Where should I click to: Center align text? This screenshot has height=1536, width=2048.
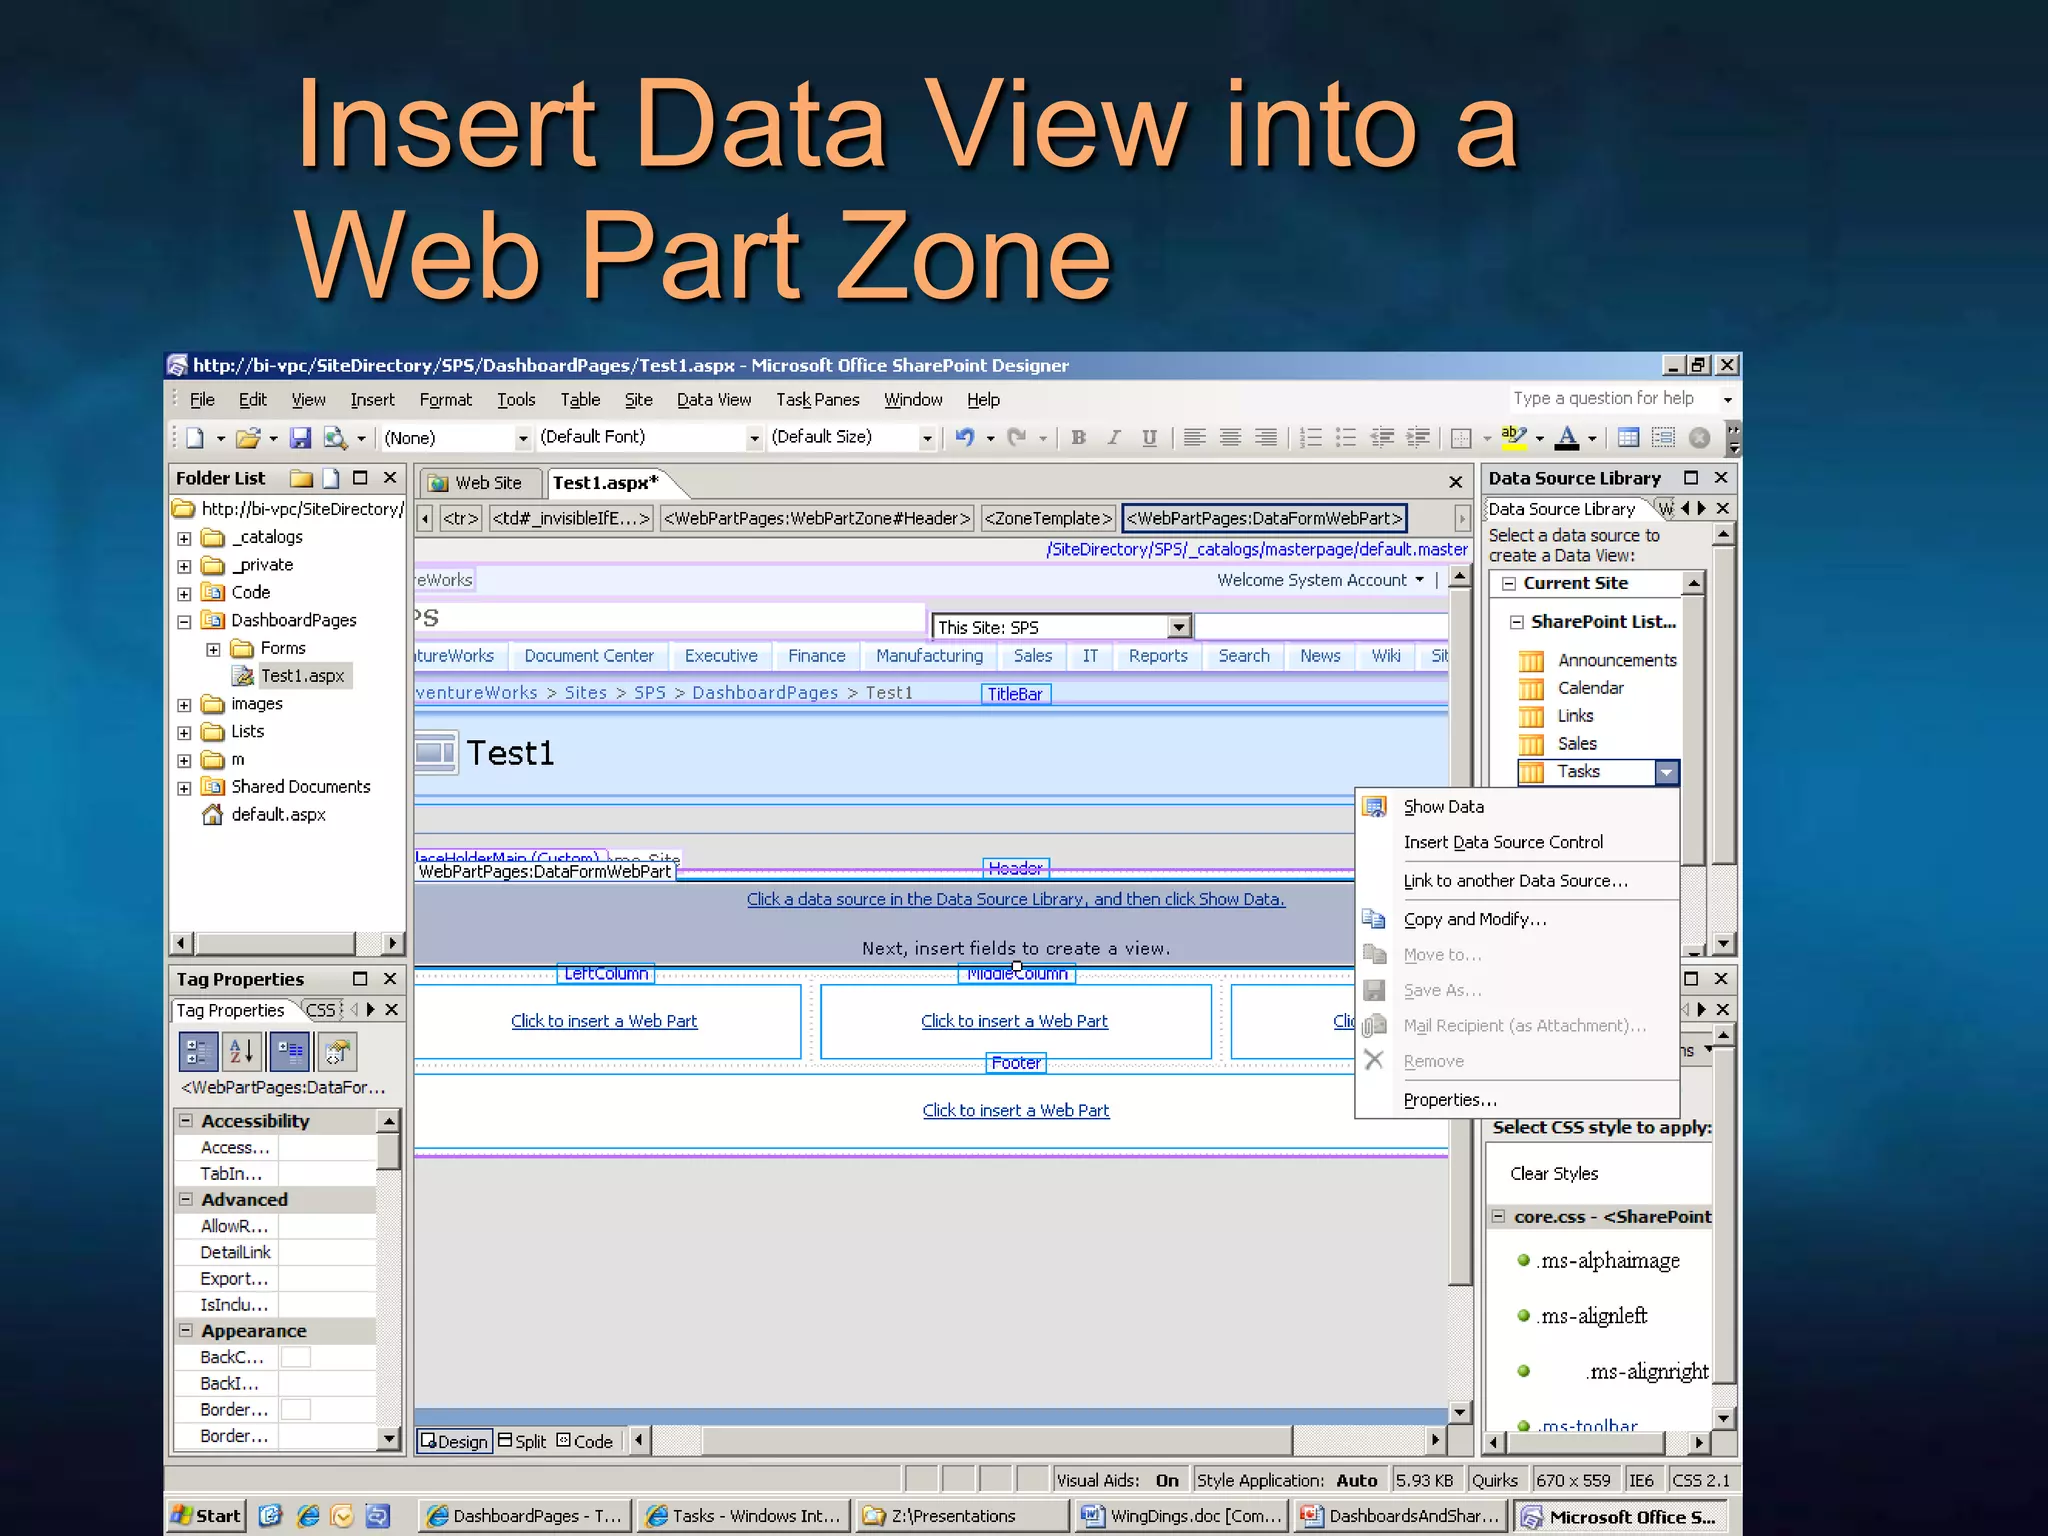tap(1231, 438)
